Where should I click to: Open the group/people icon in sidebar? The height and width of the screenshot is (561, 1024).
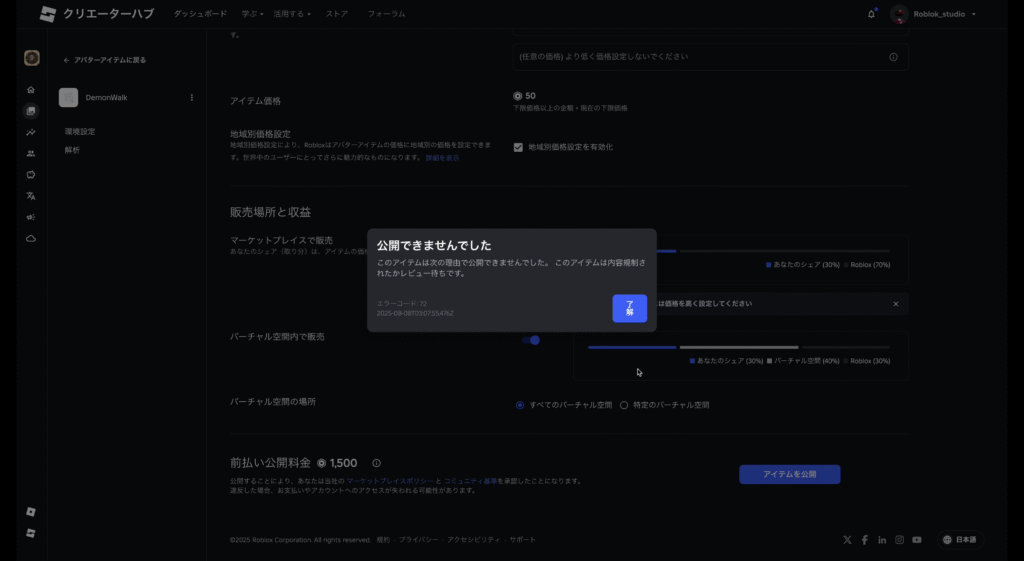point(31,153)
